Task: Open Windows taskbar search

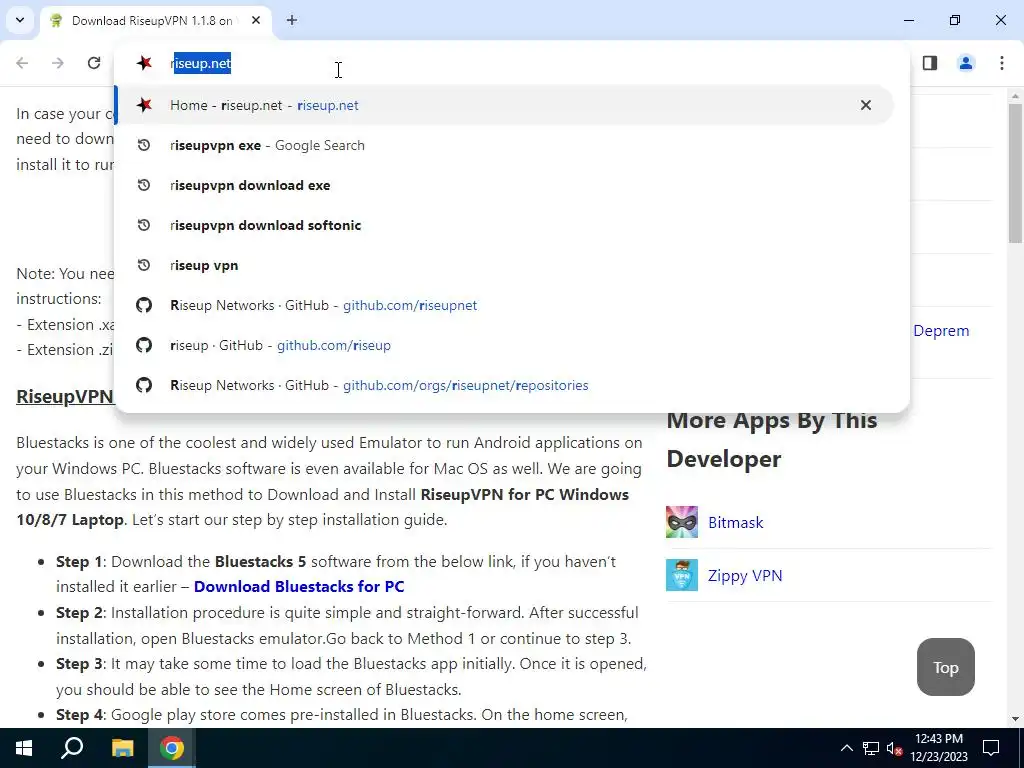Action: tap(72, 748)
